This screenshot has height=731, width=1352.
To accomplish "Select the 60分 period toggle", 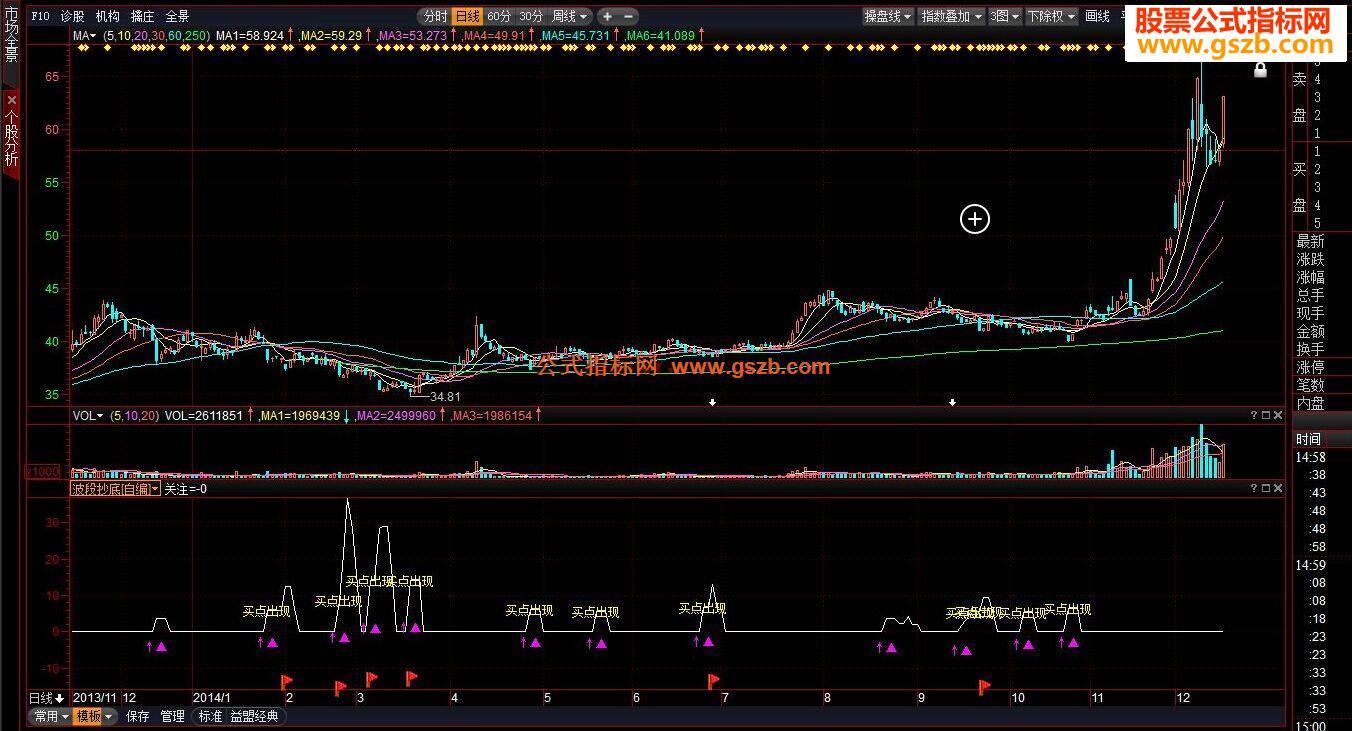I will [499, 16].
